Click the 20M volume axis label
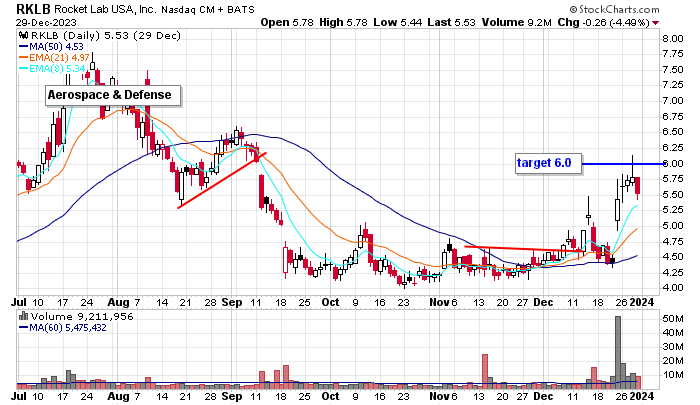Screen dimensions: 700x405 click(673, 361)
